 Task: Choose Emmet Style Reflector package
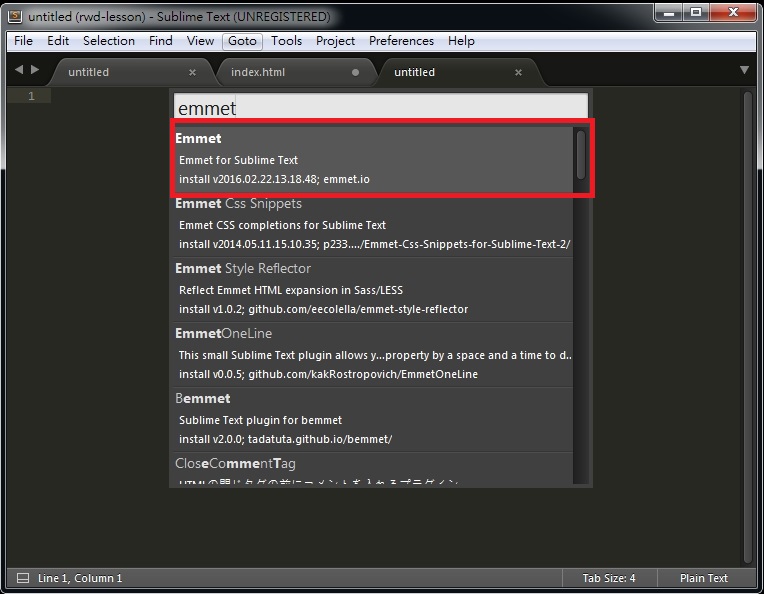pos(372,289)
